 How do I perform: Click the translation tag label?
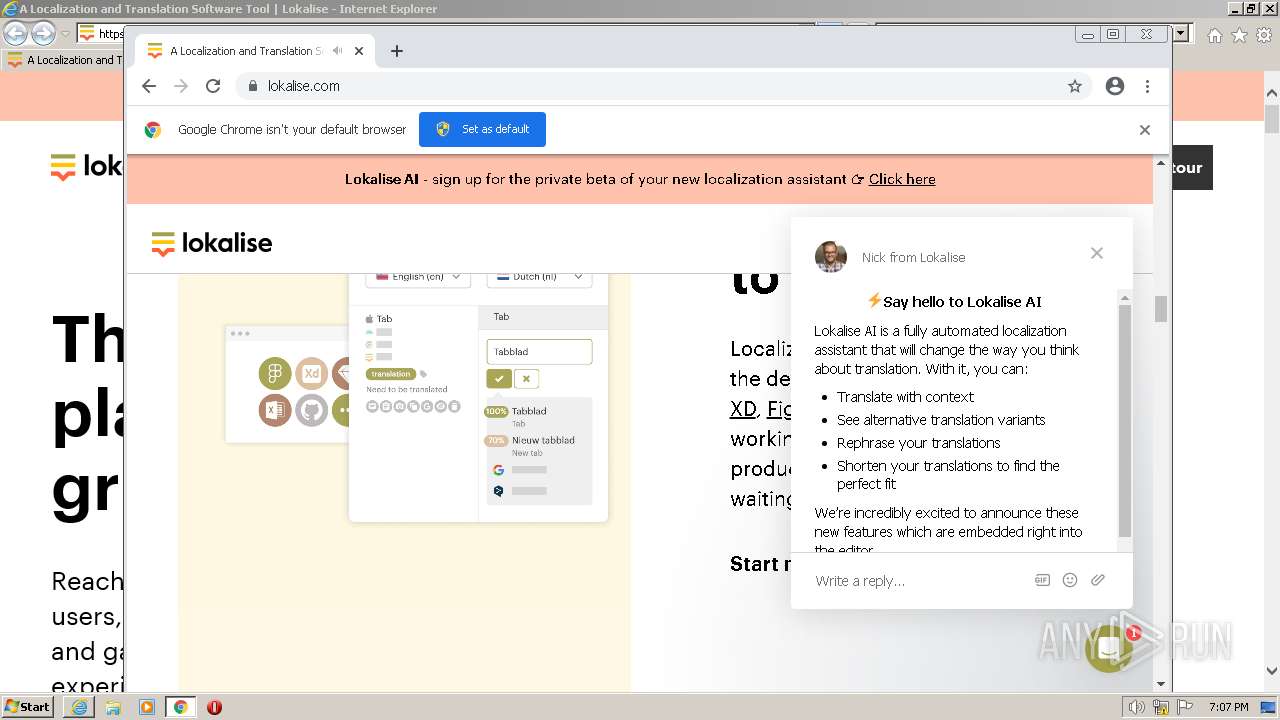click(x=390, y=374)
